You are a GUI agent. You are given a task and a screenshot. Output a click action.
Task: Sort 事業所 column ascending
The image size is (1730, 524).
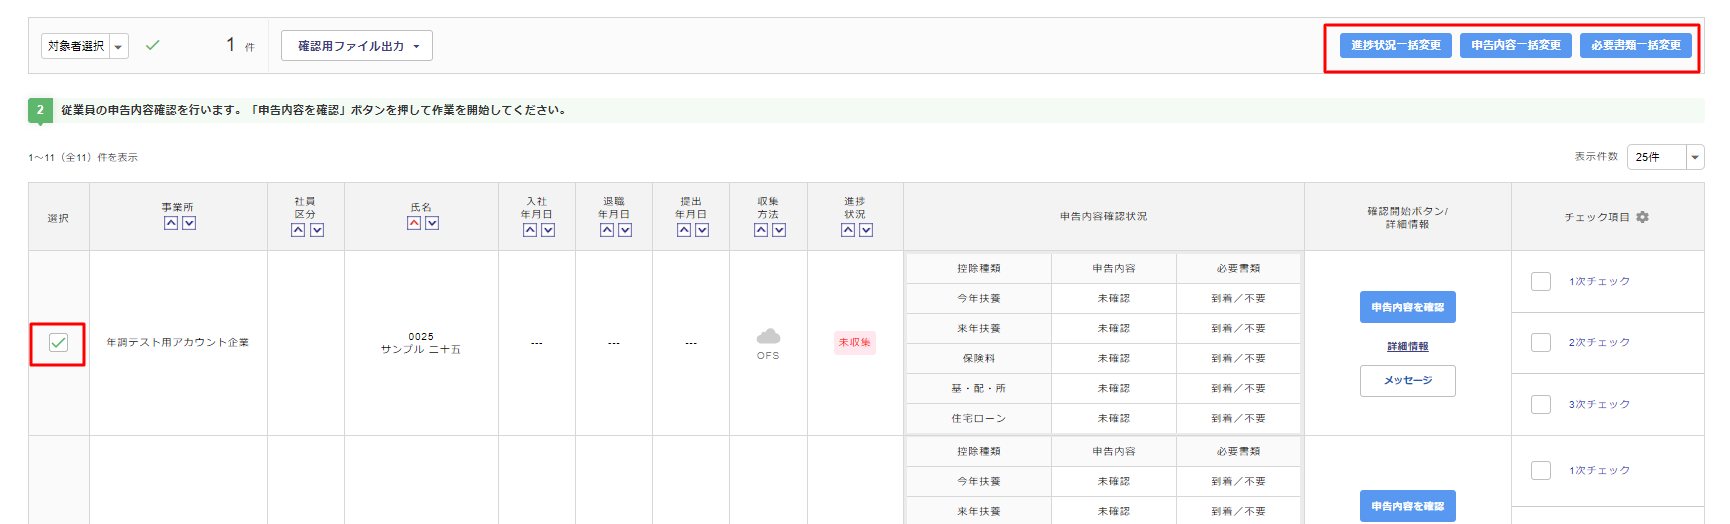tap(171, 223)
